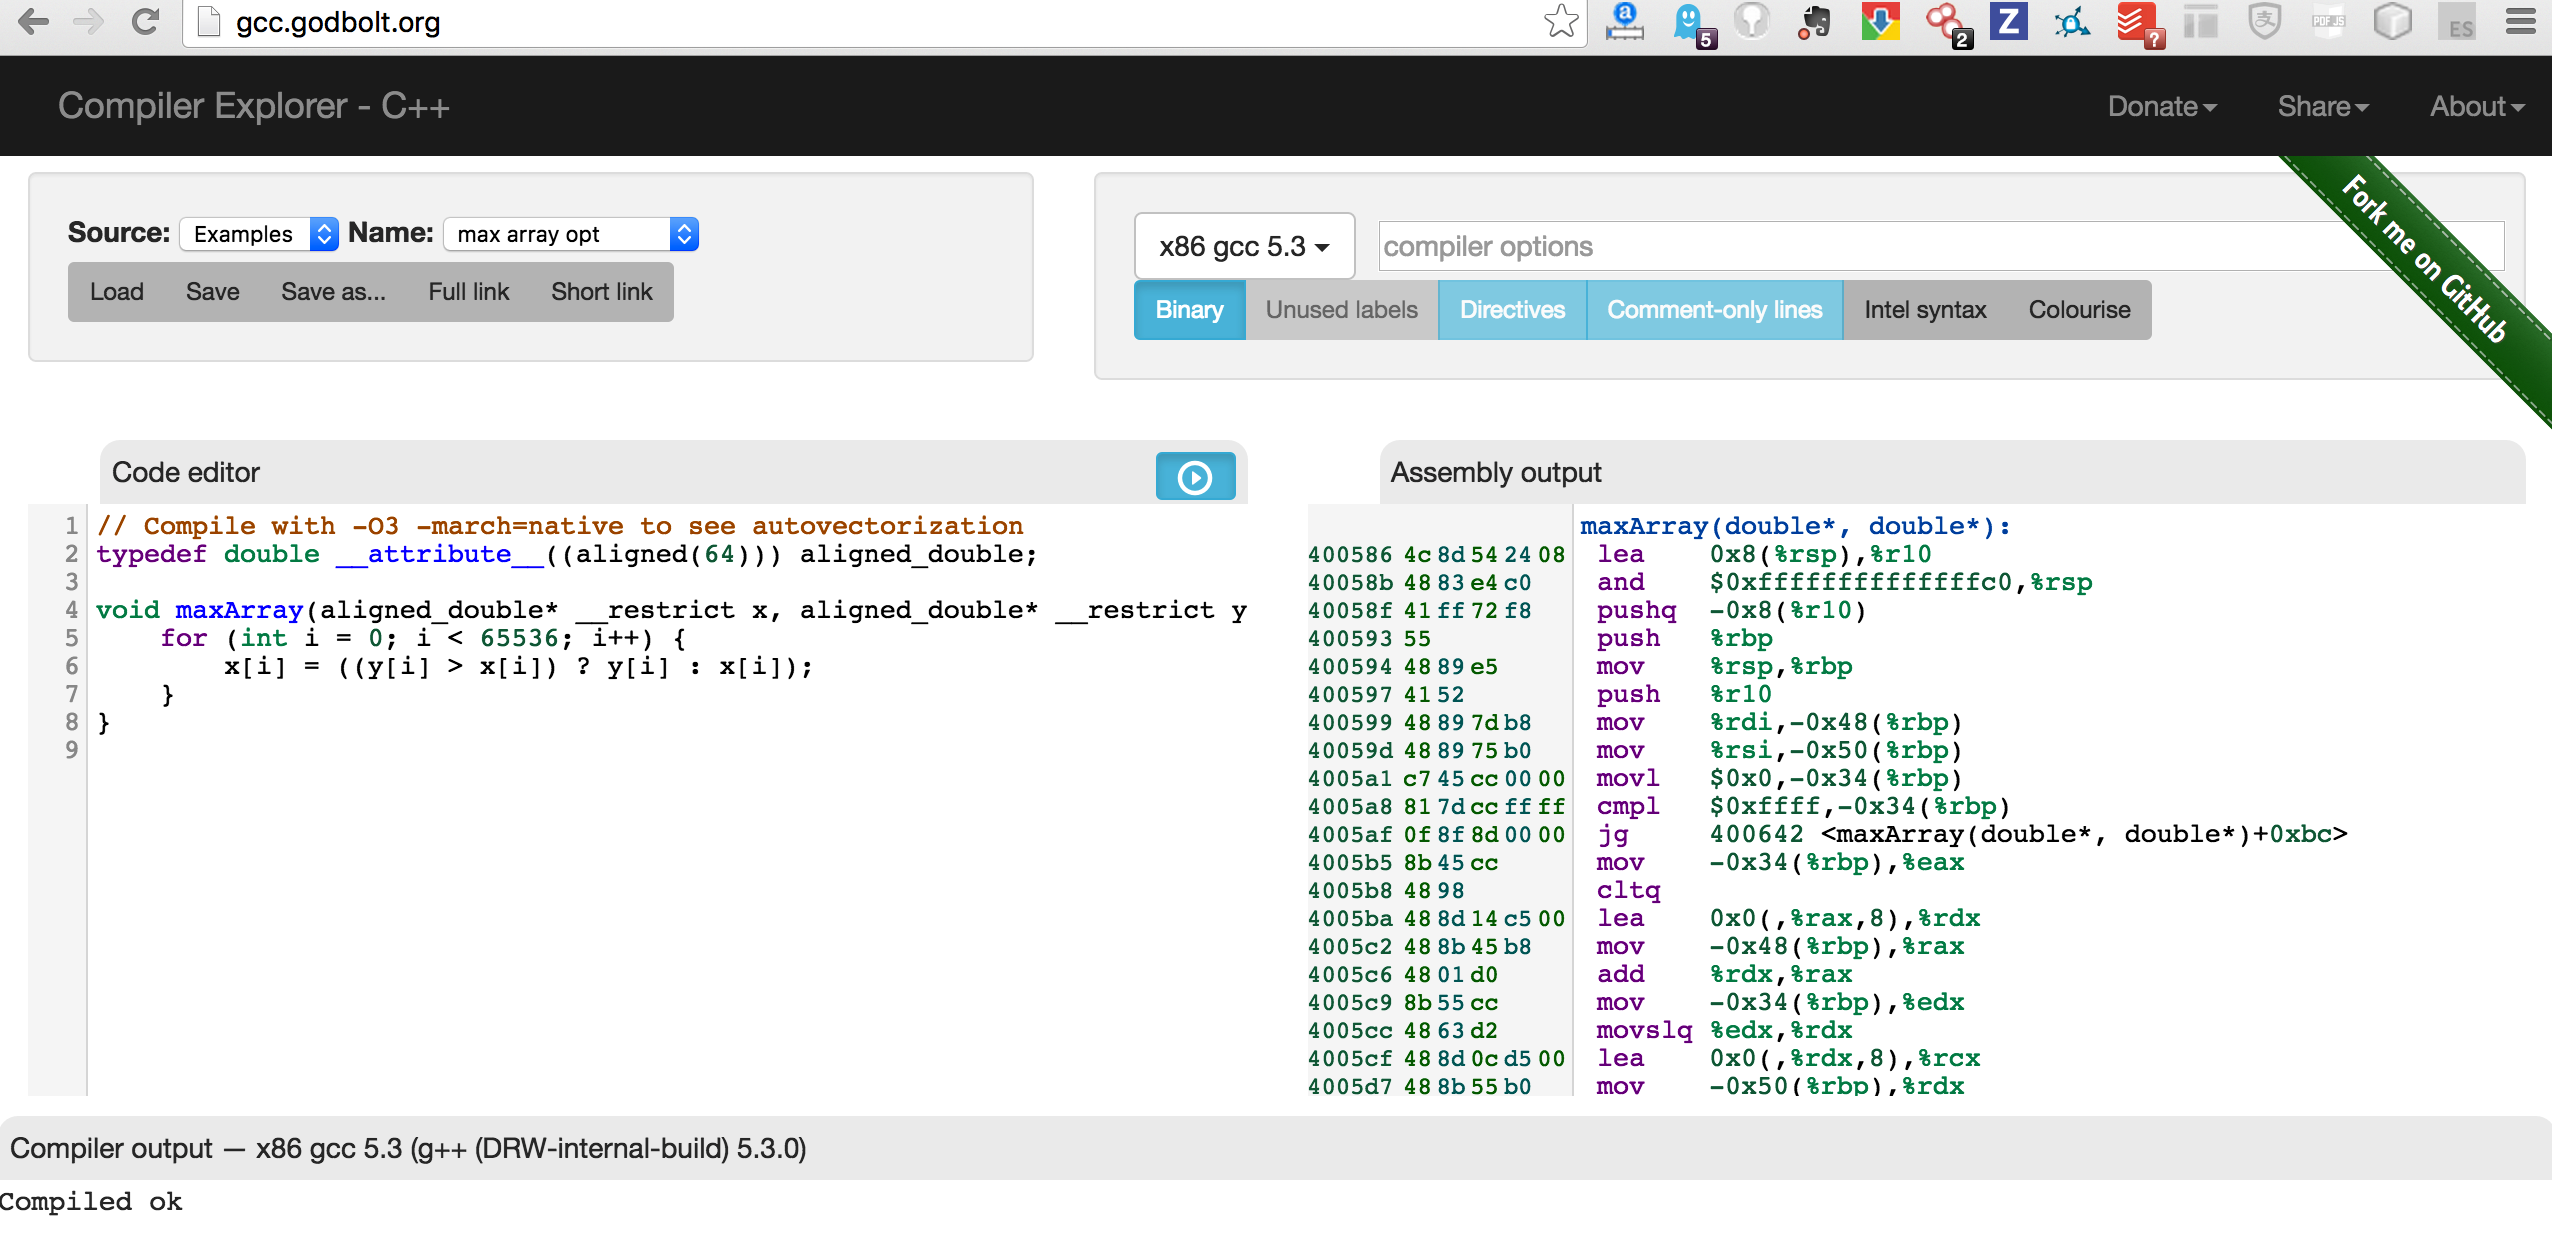Bookmark page with the star icon

click(x=1560, y=22)
